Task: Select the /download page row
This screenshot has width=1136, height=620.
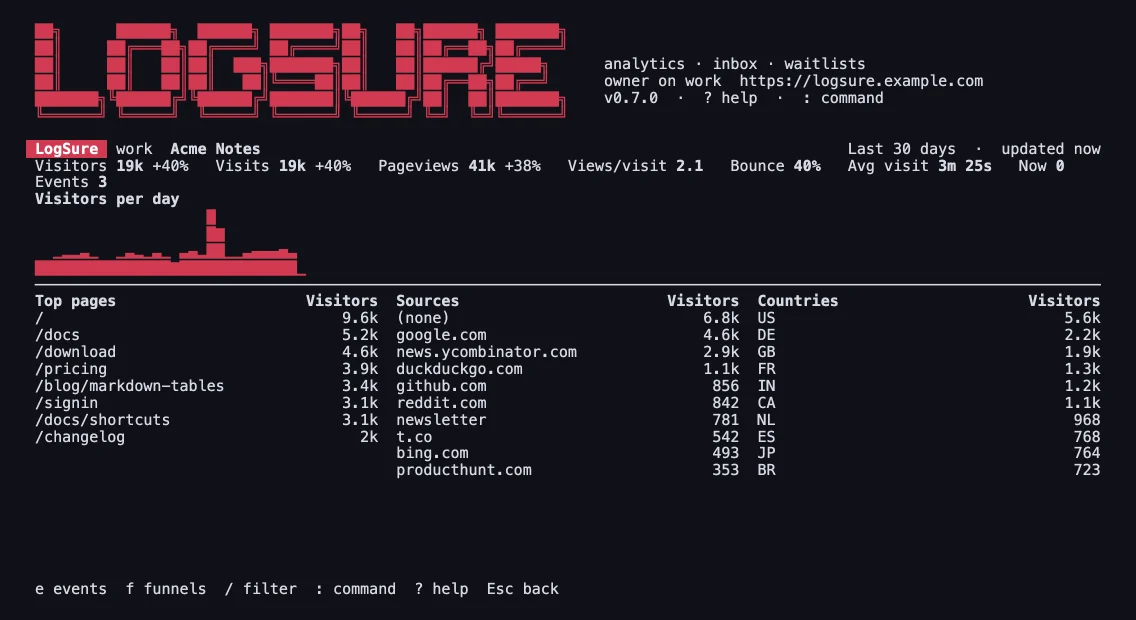Action: point(206,352)
